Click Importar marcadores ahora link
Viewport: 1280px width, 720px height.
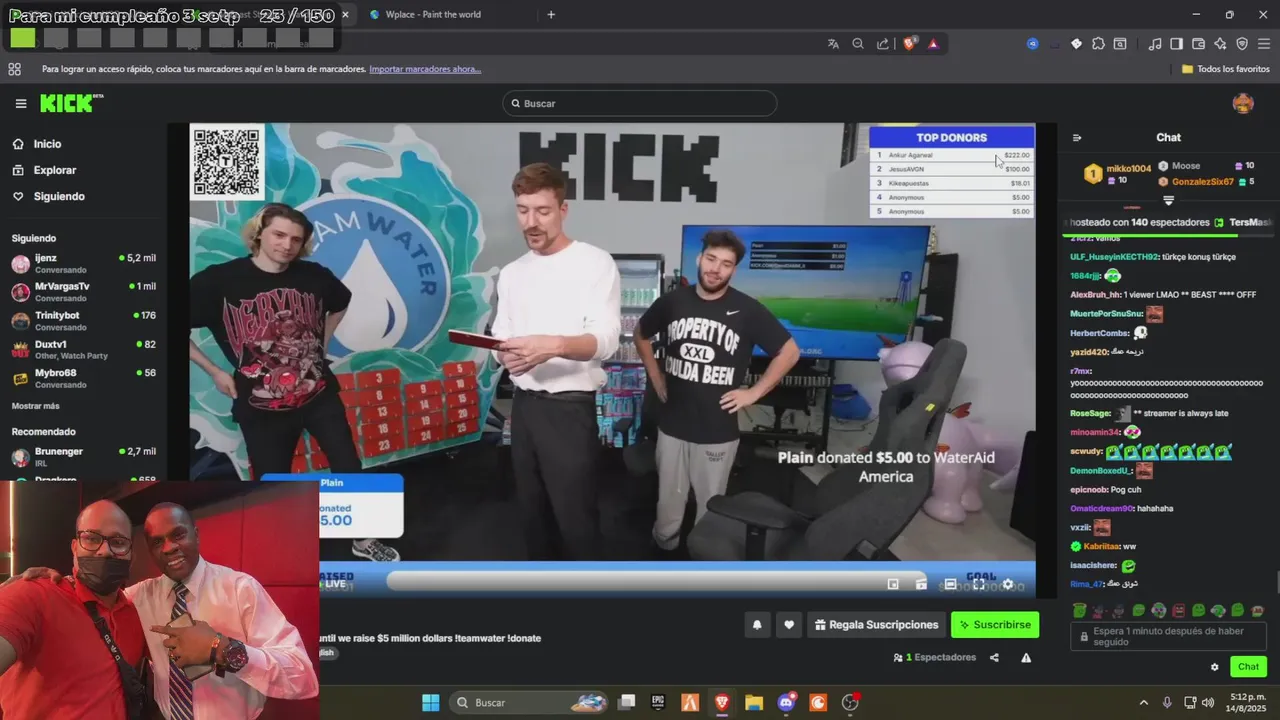425,69
